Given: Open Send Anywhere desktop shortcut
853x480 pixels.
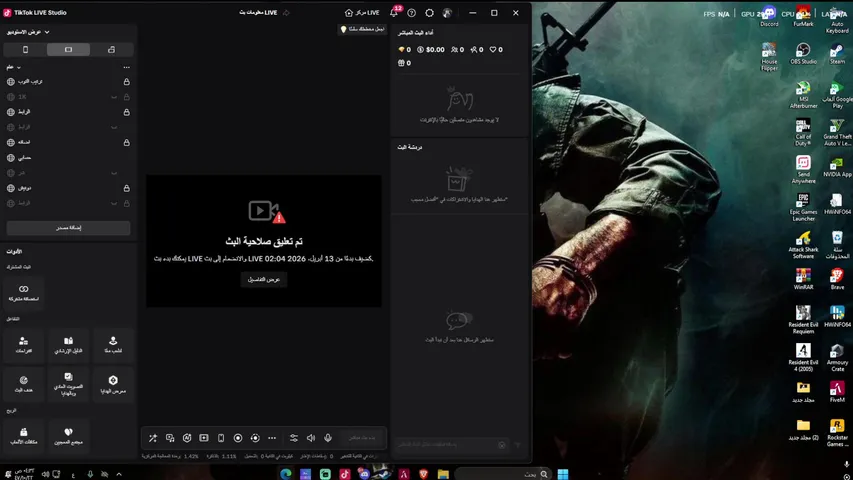Looking at the screenshot, I should click(803, 170).
